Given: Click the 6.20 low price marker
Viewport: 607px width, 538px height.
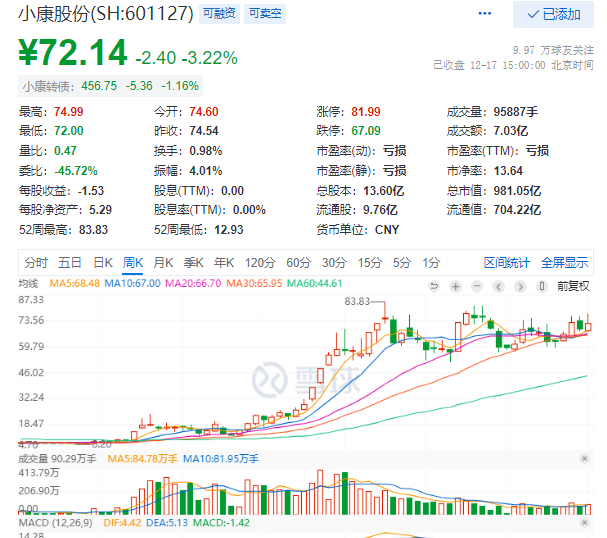Looking at the screenshot, I should tap(101, 444).
